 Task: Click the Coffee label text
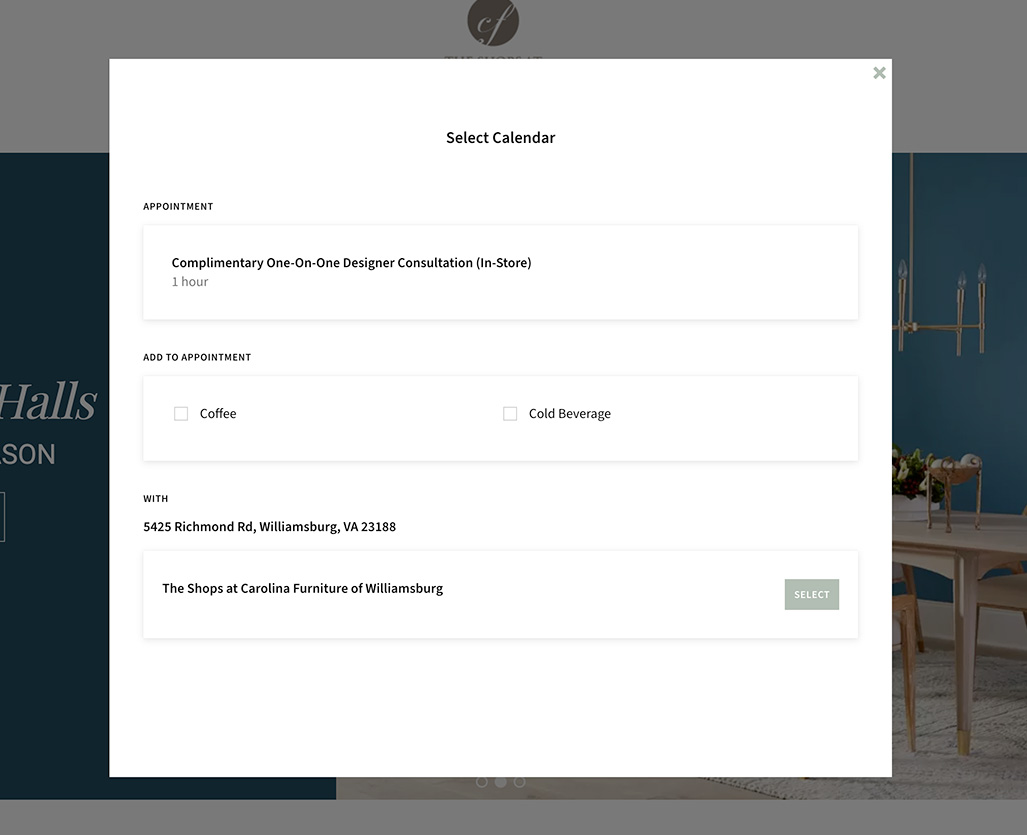pyautogui.click(x=218, y=414)
